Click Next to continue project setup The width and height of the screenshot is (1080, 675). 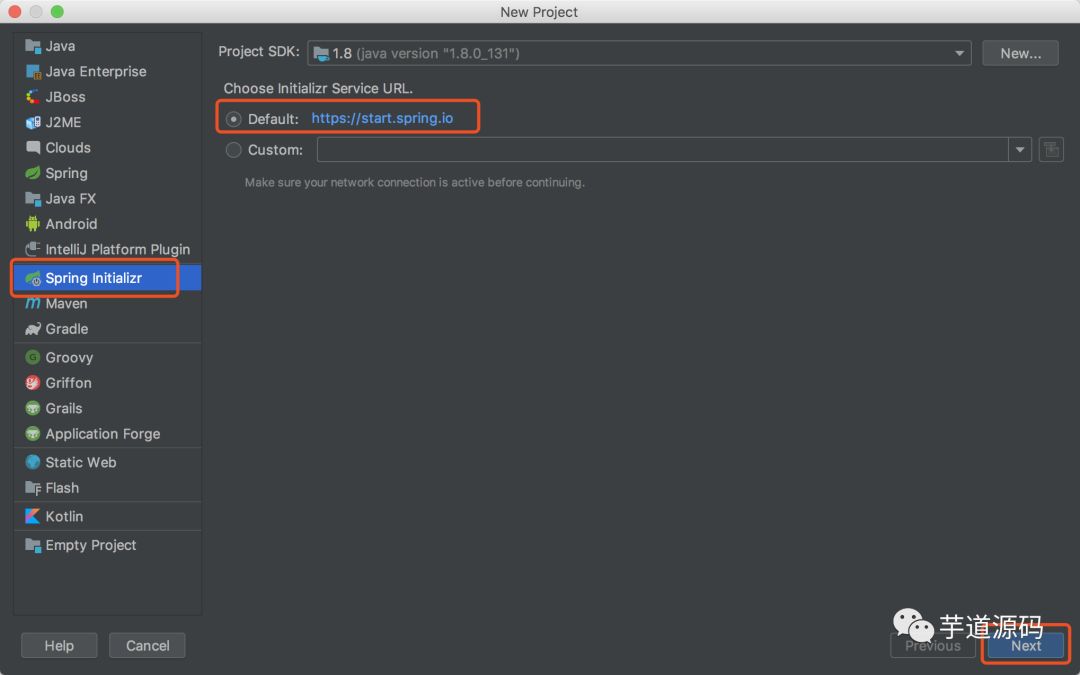click(x=1025, y=645)
